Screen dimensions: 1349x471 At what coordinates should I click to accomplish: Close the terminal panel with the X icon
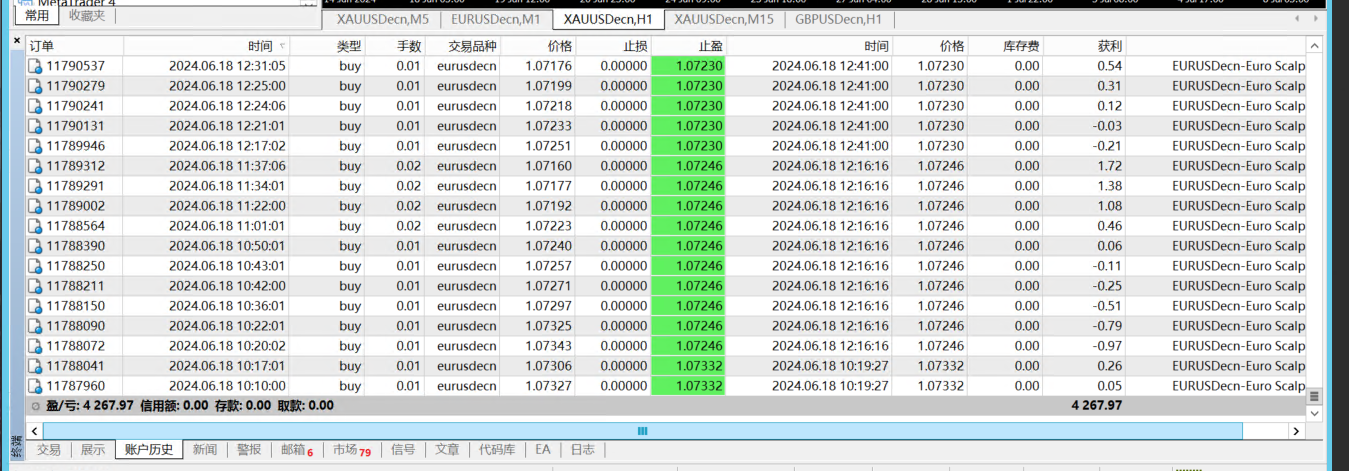coord(16,40)
